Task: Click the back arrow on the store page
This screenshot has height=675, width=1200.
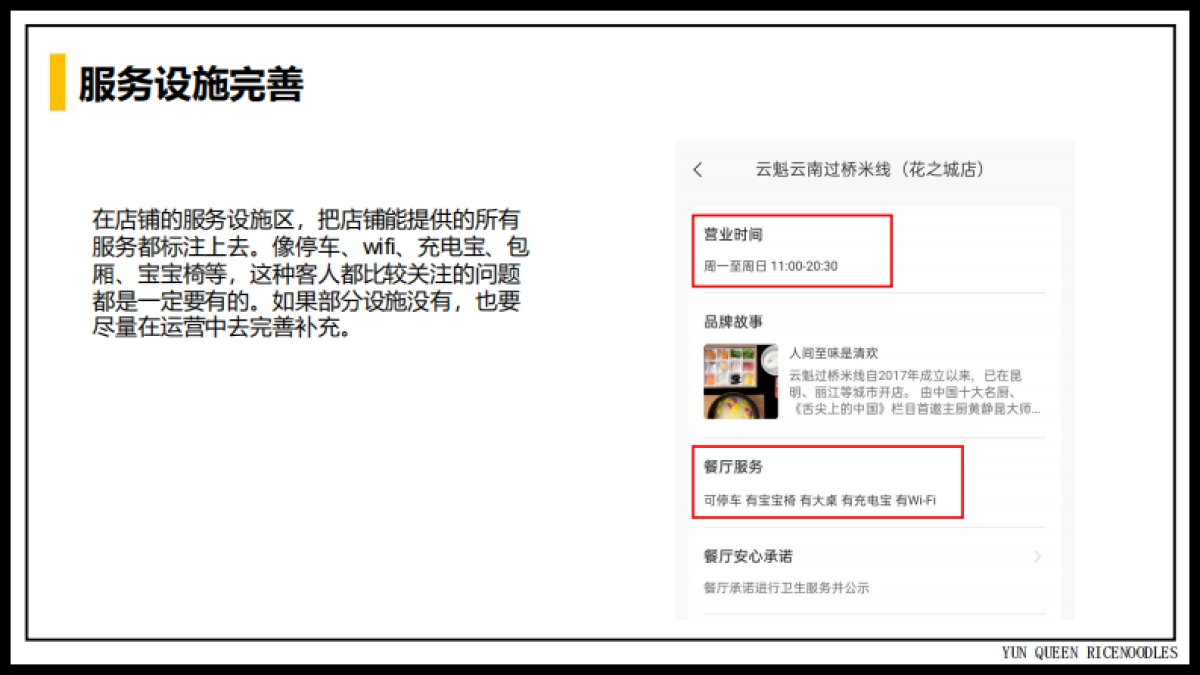Action: point(697,170)
